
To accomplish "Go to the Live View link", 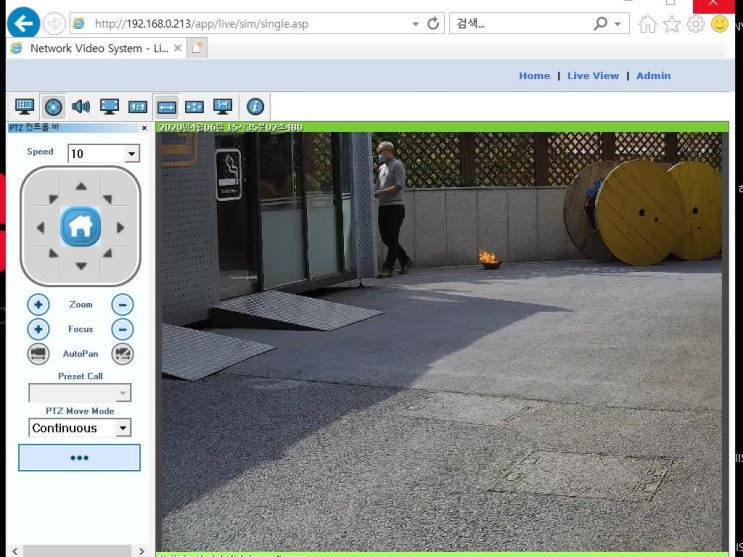I will click(x=593, y=76).
